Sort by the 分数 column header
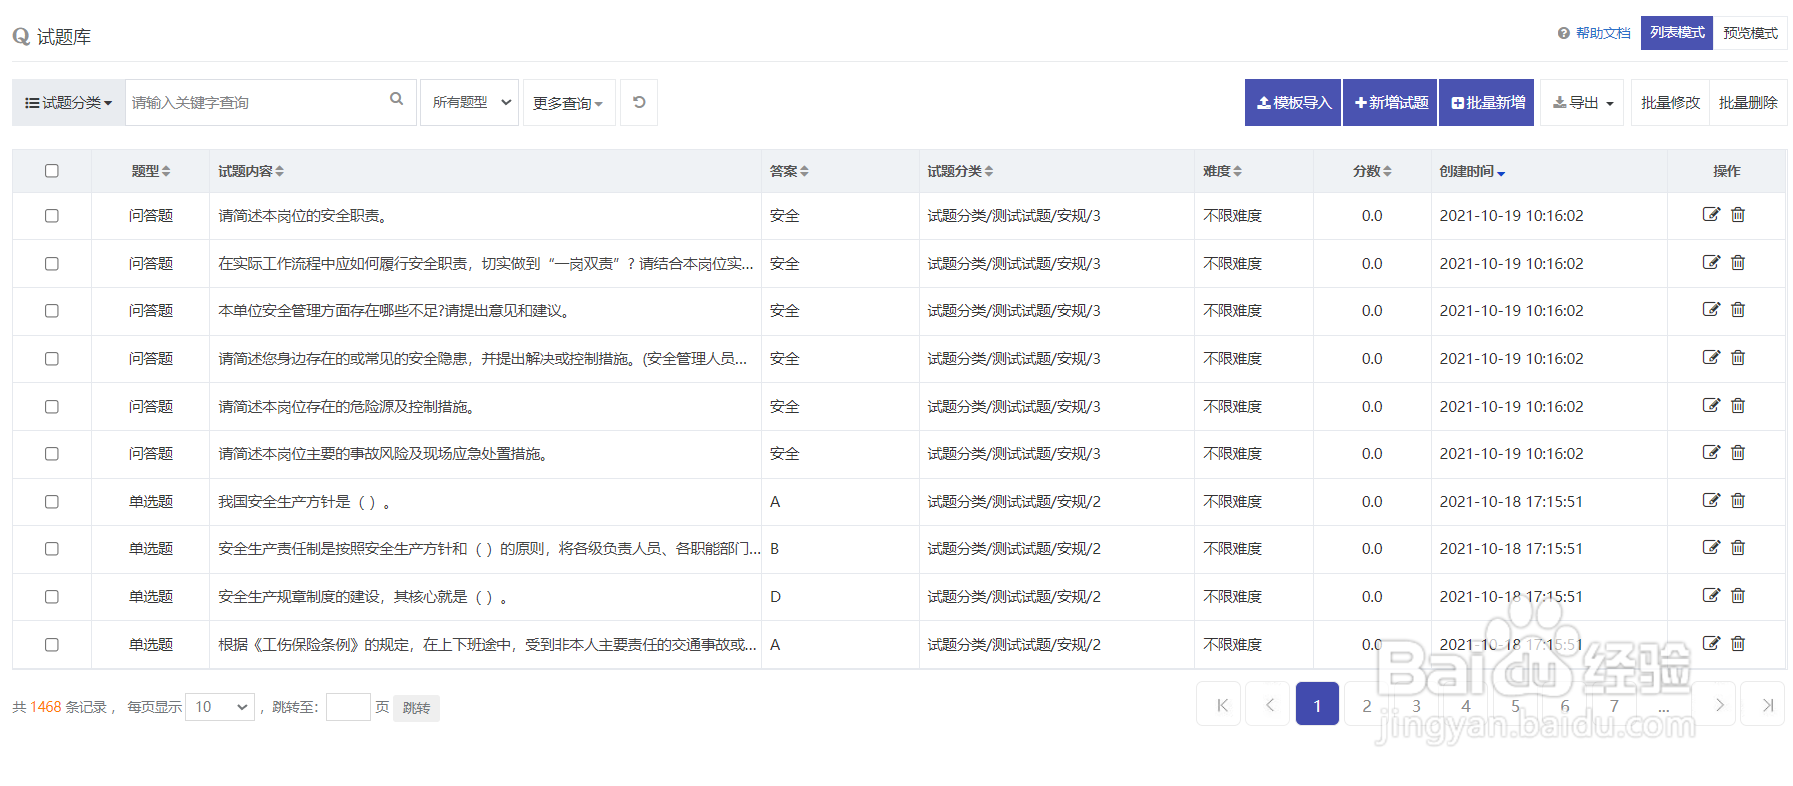The width and height of the screenshot is (1793, 786). [1372, 171]
